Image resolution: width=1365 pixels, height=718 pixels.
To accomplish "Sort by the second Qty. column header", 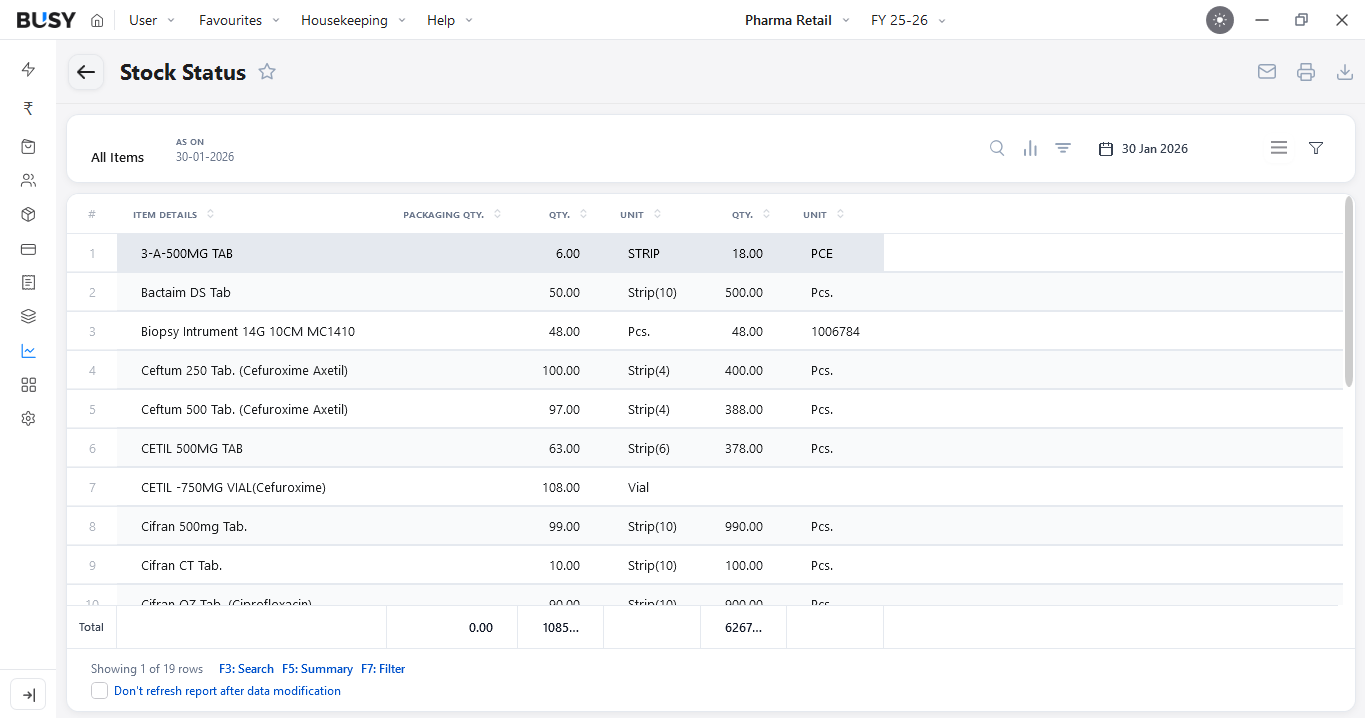I will 751,215.
